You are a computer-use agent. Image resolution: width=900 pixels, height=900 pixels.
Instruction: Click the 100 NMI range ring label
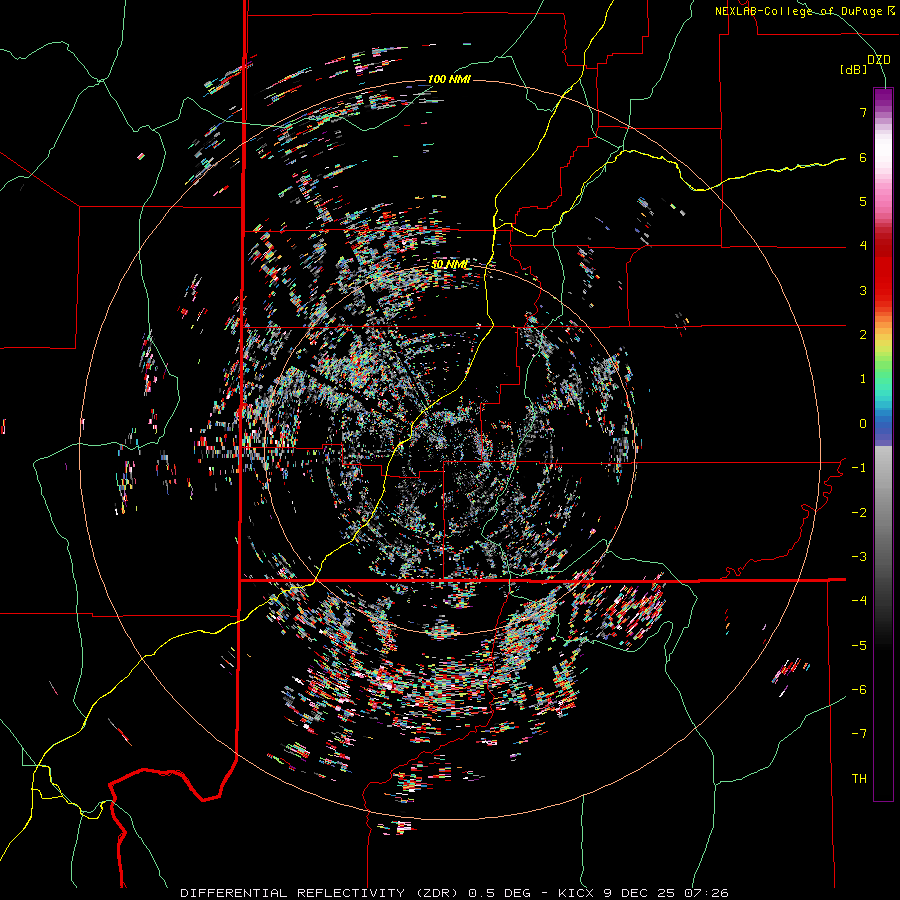point(449,79)
